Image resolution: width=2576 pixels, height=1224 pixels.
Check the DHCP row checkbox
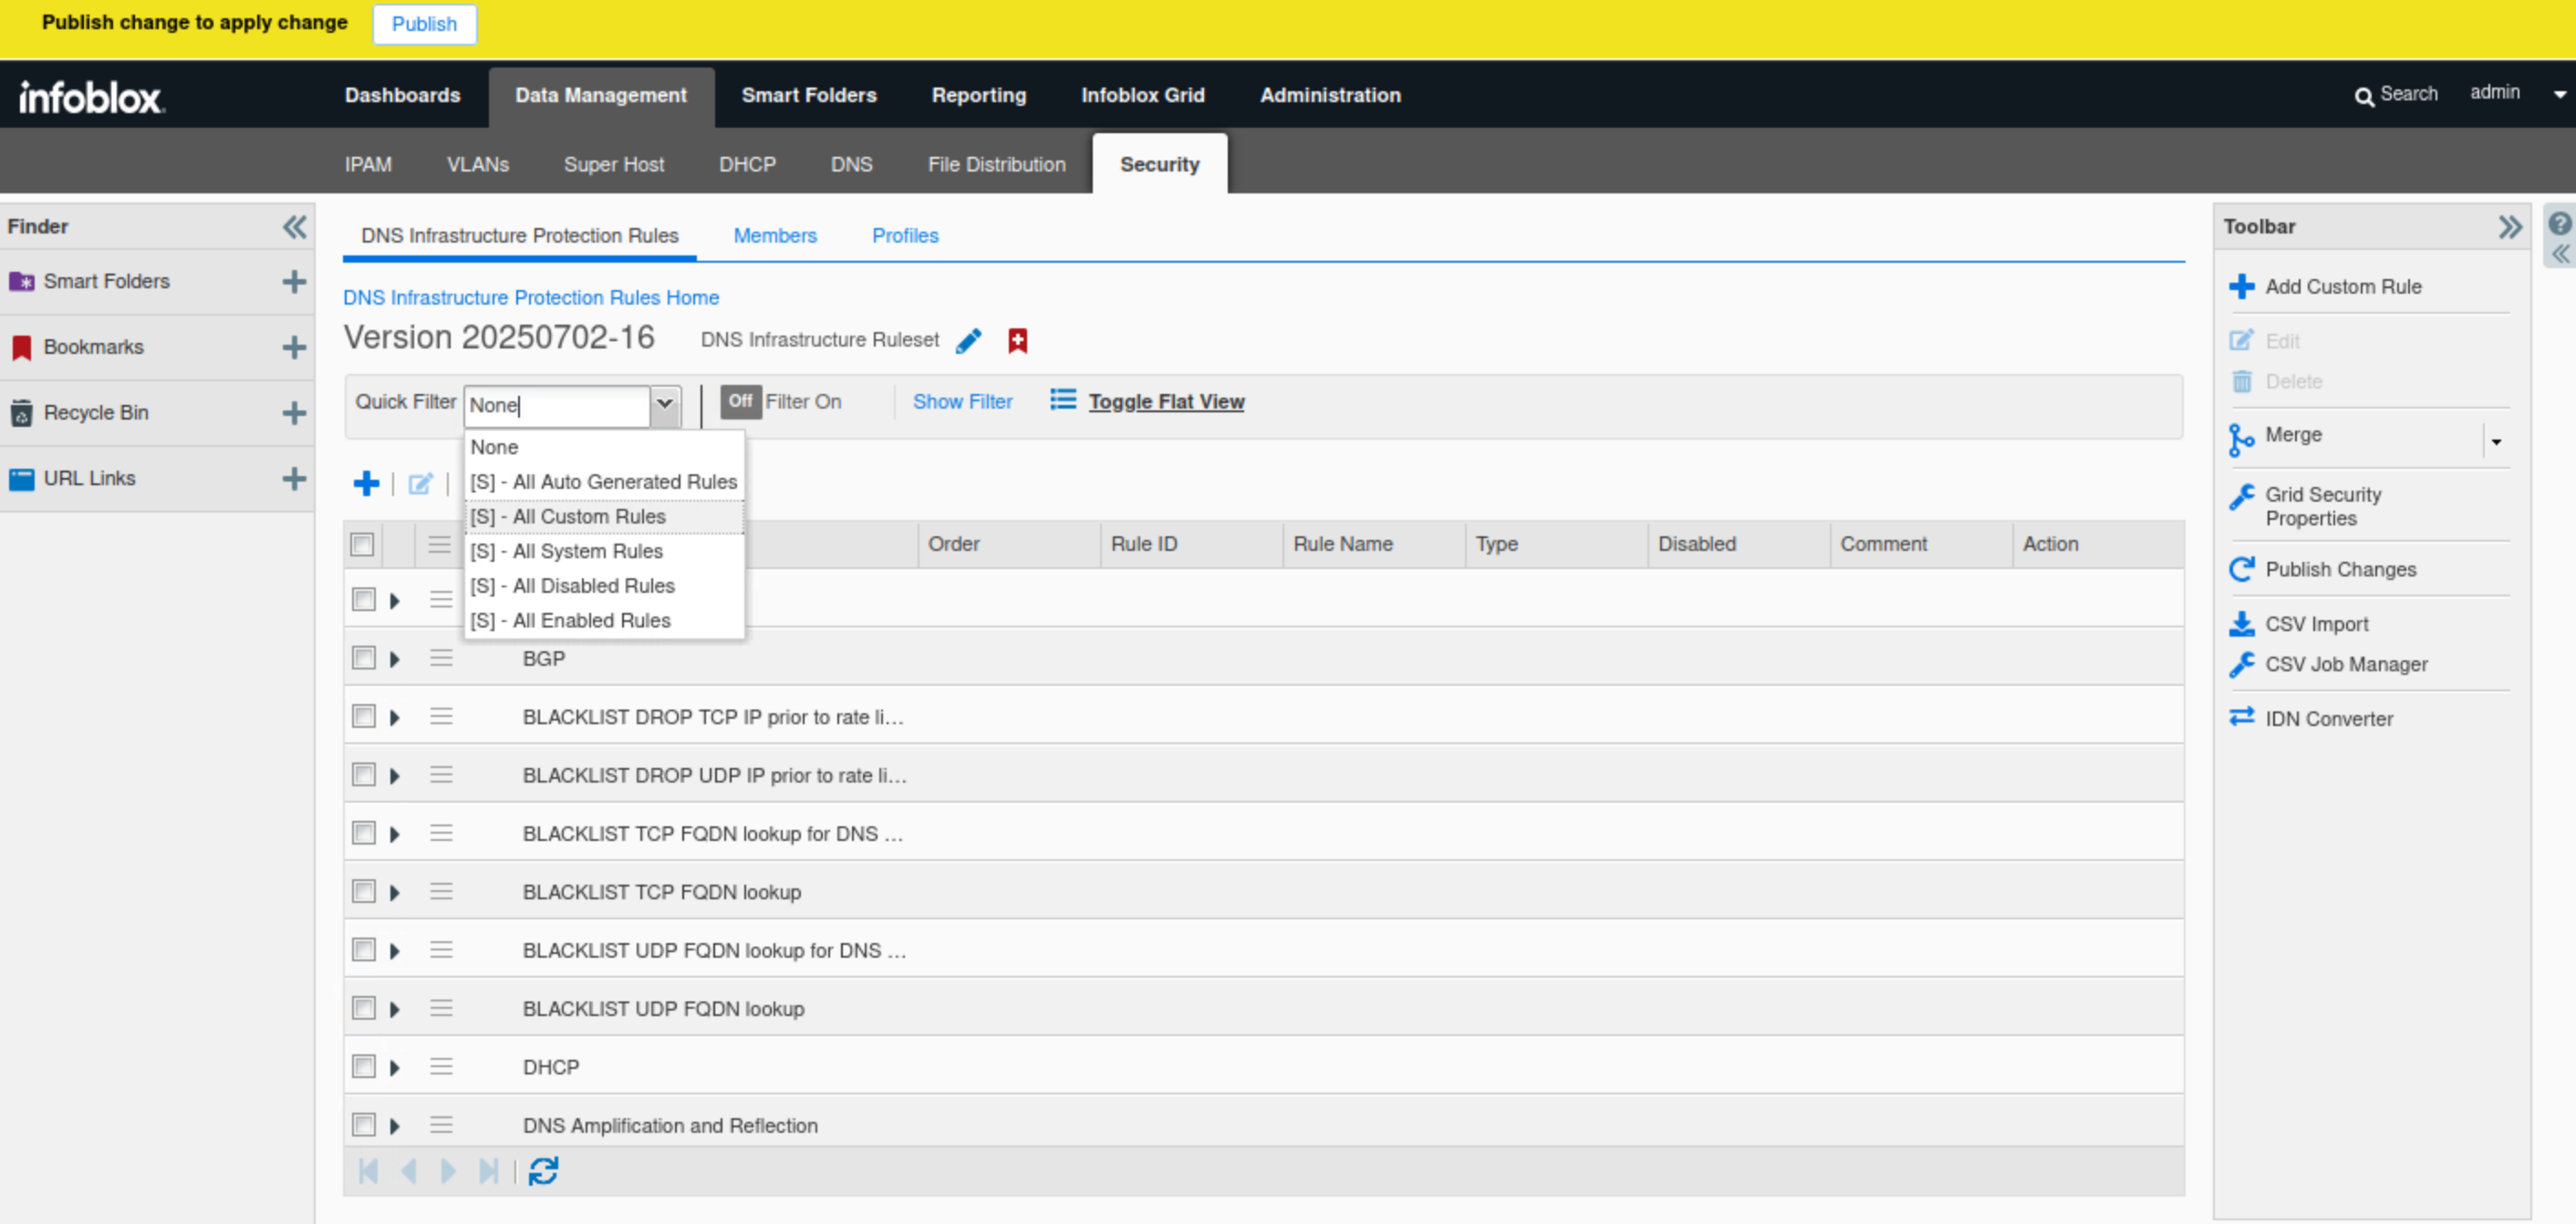[x=363, y=1066]
